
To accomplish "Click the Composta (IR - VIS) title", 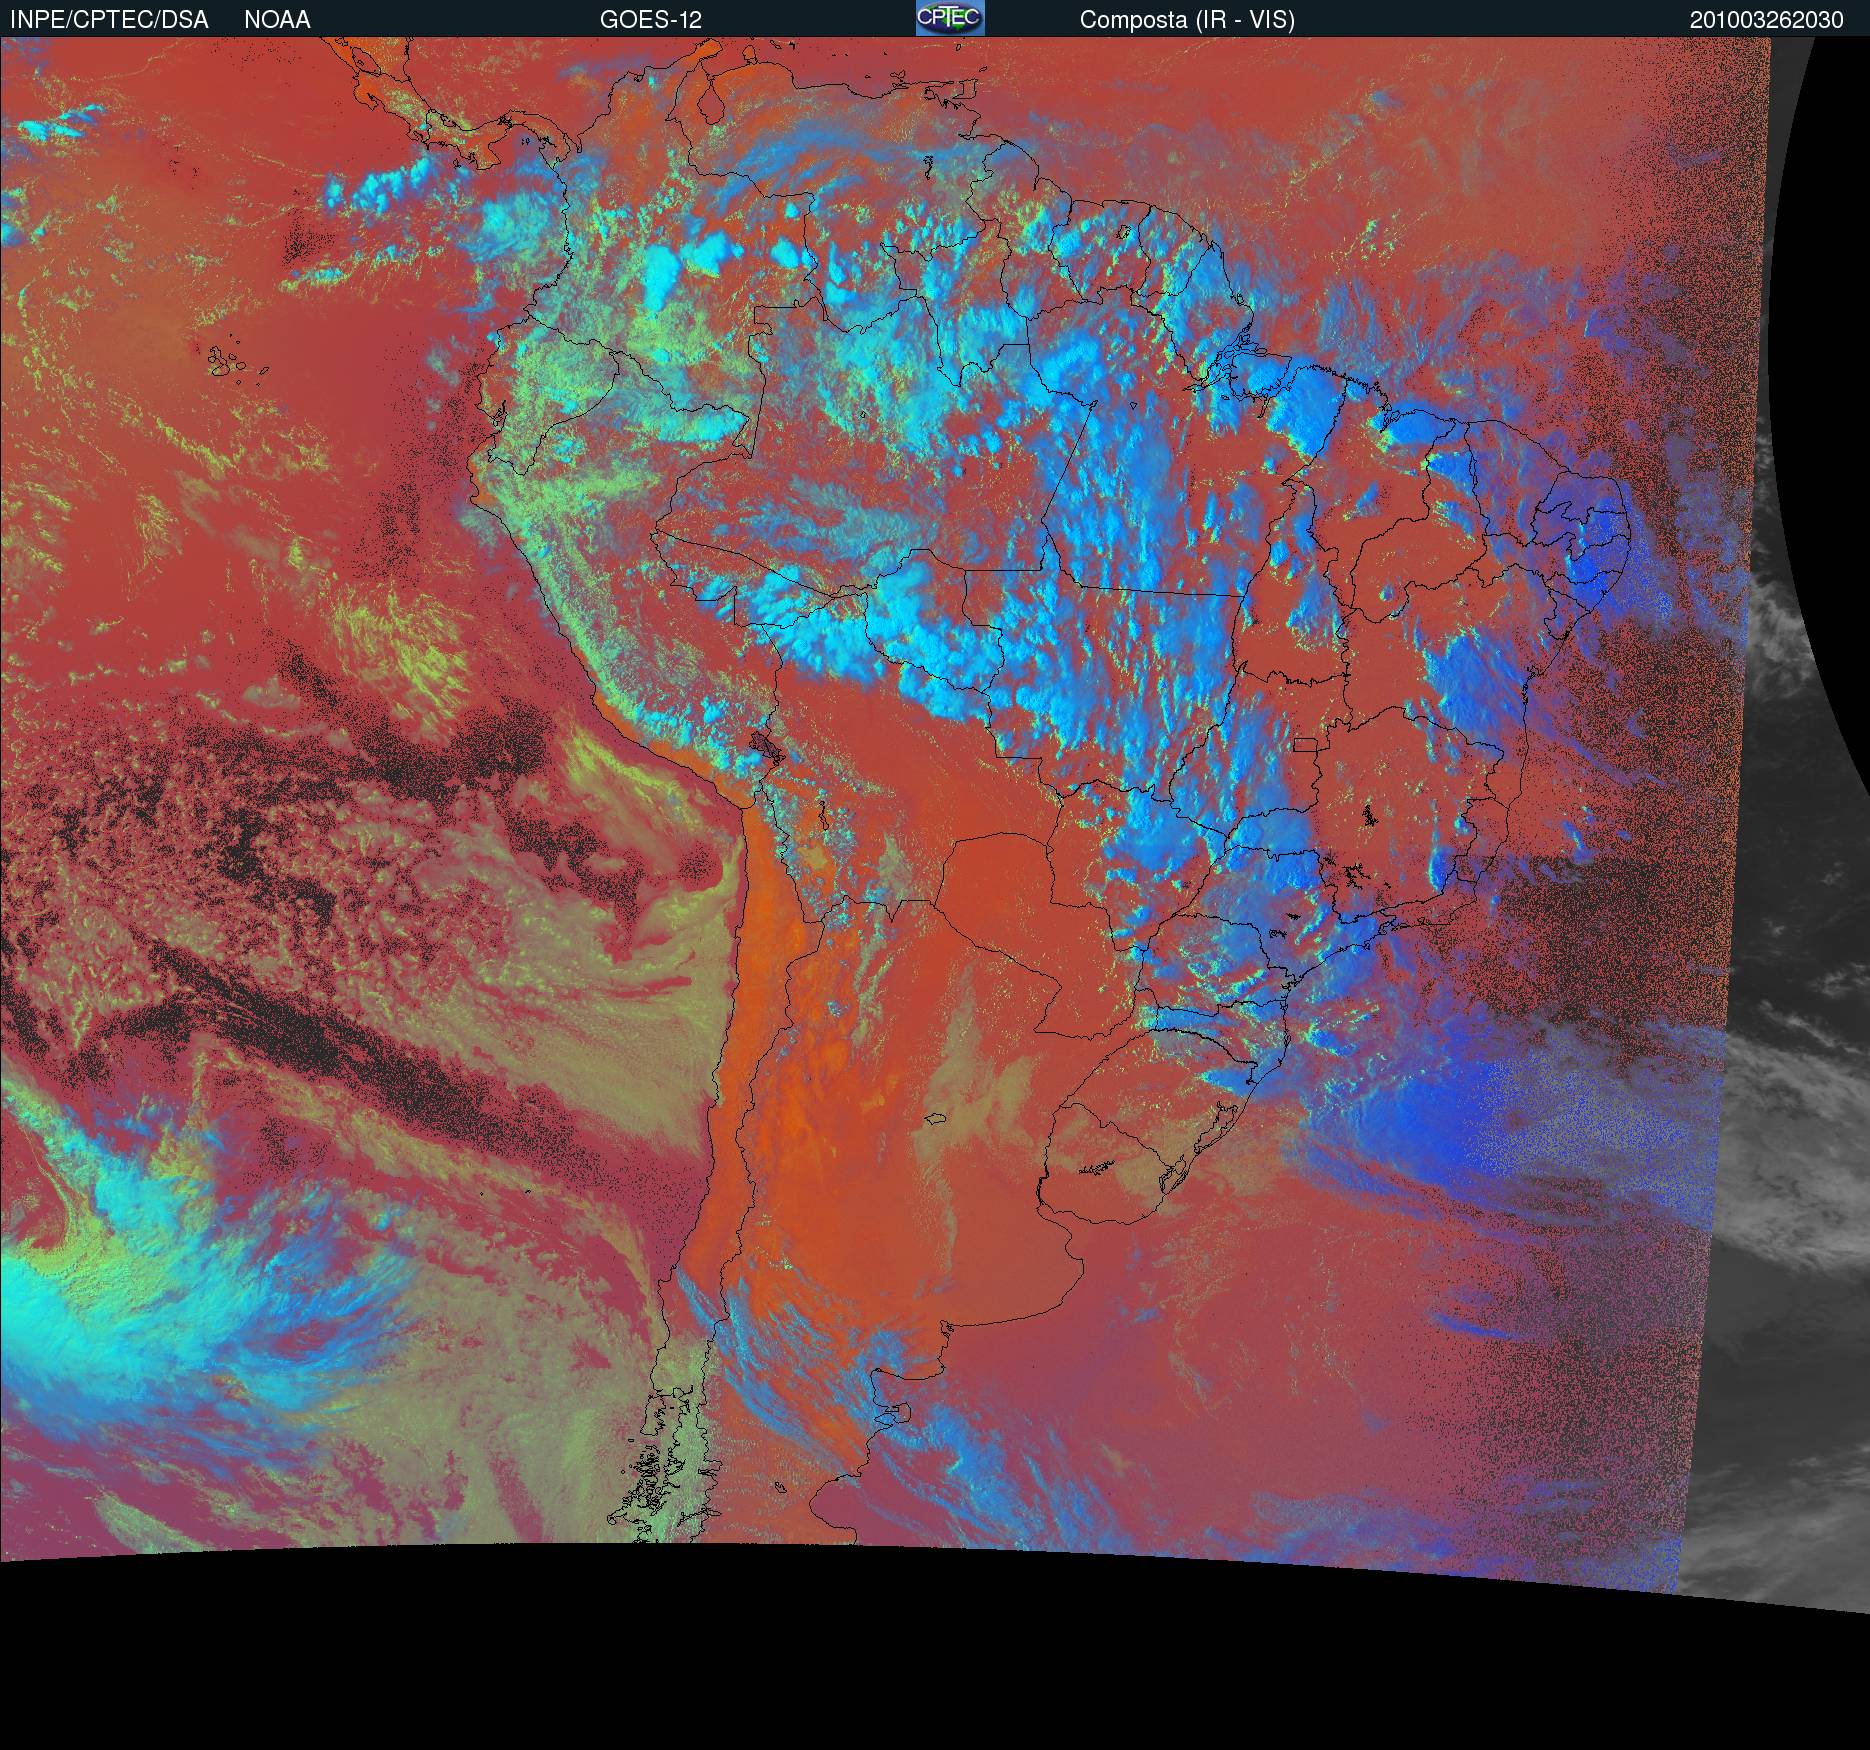I will [1187, 20].
